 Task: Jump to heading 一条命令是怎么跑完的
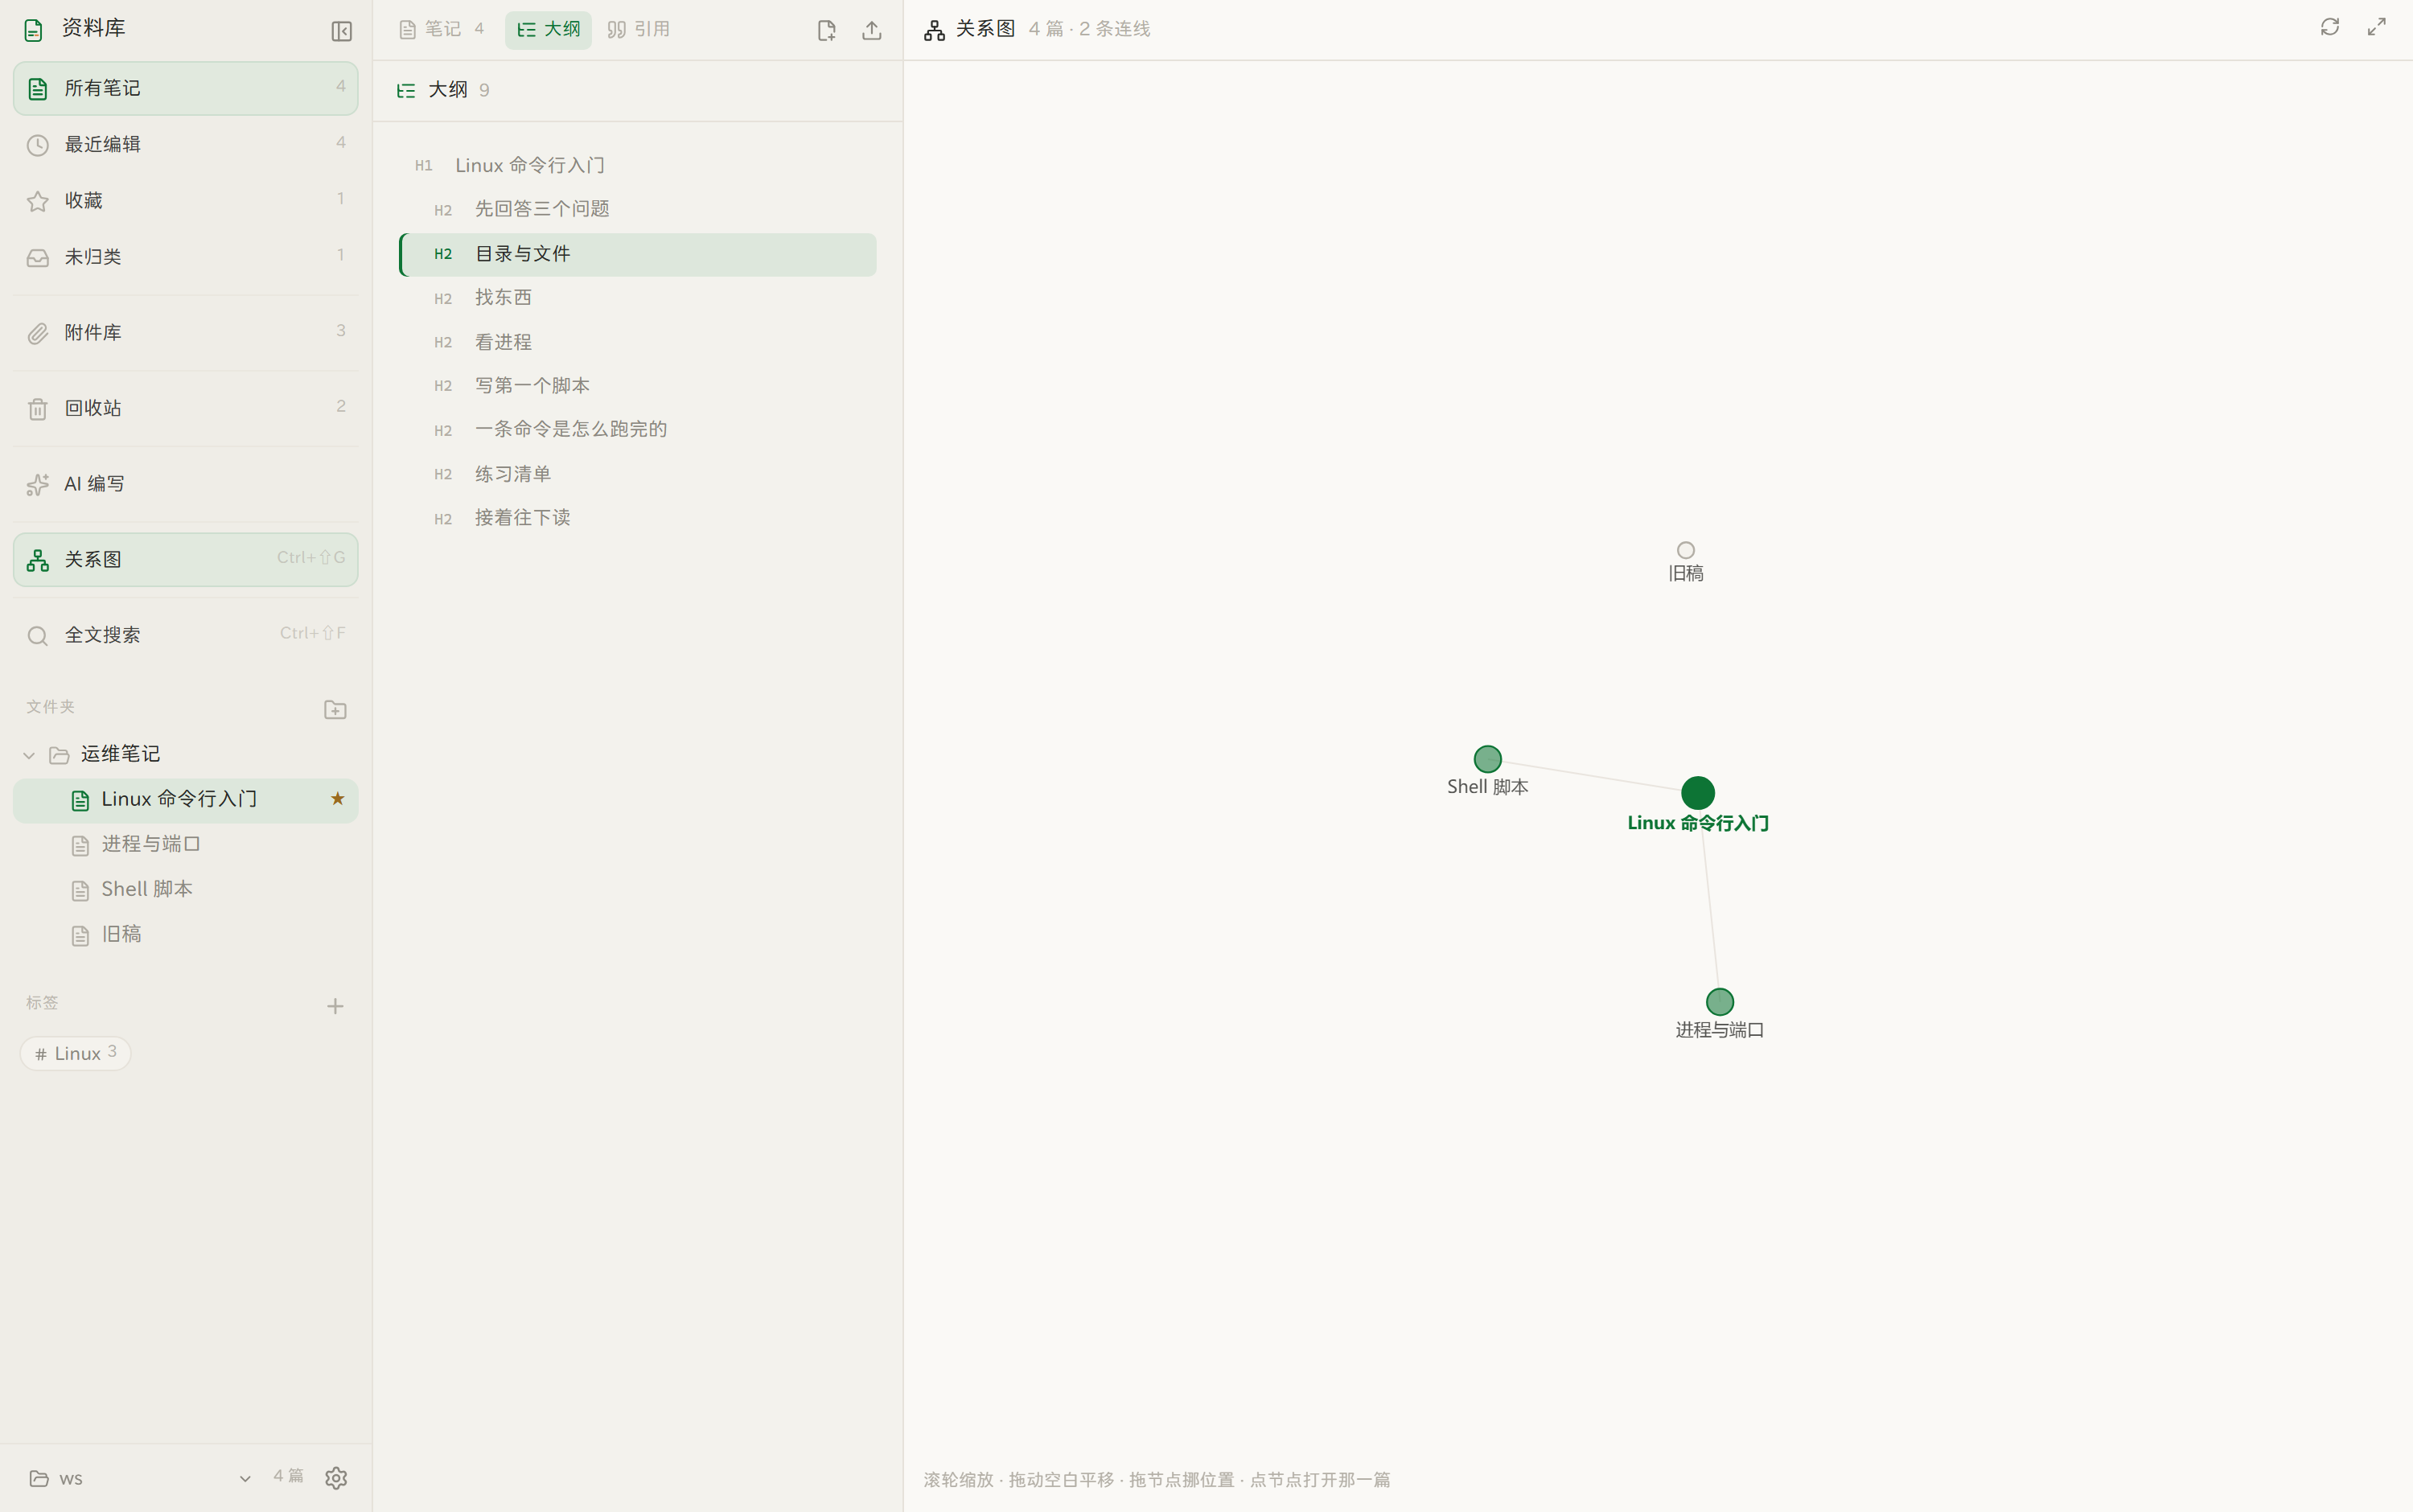638,430
